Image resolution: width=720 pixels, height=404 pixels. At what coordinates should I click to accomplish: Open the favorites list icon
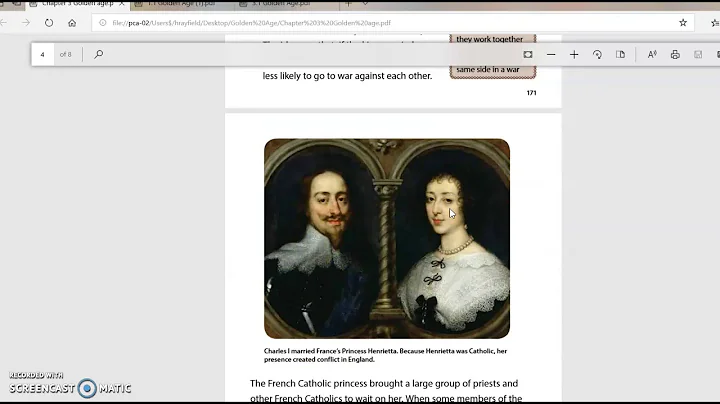[715, 23]
